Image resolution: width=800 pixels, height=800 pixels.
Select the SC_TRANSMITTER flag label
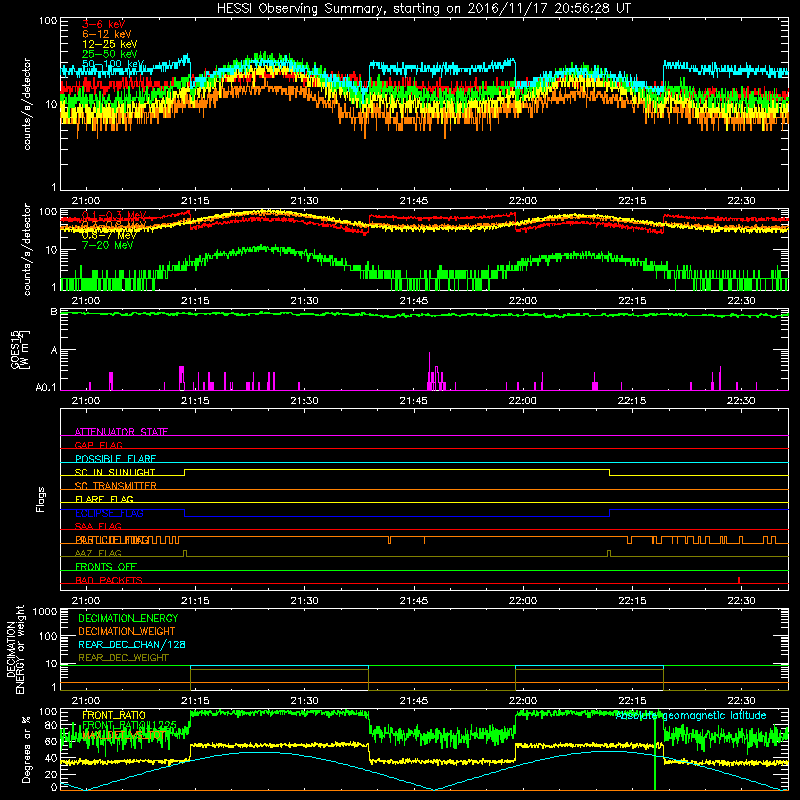pos(115,486)
